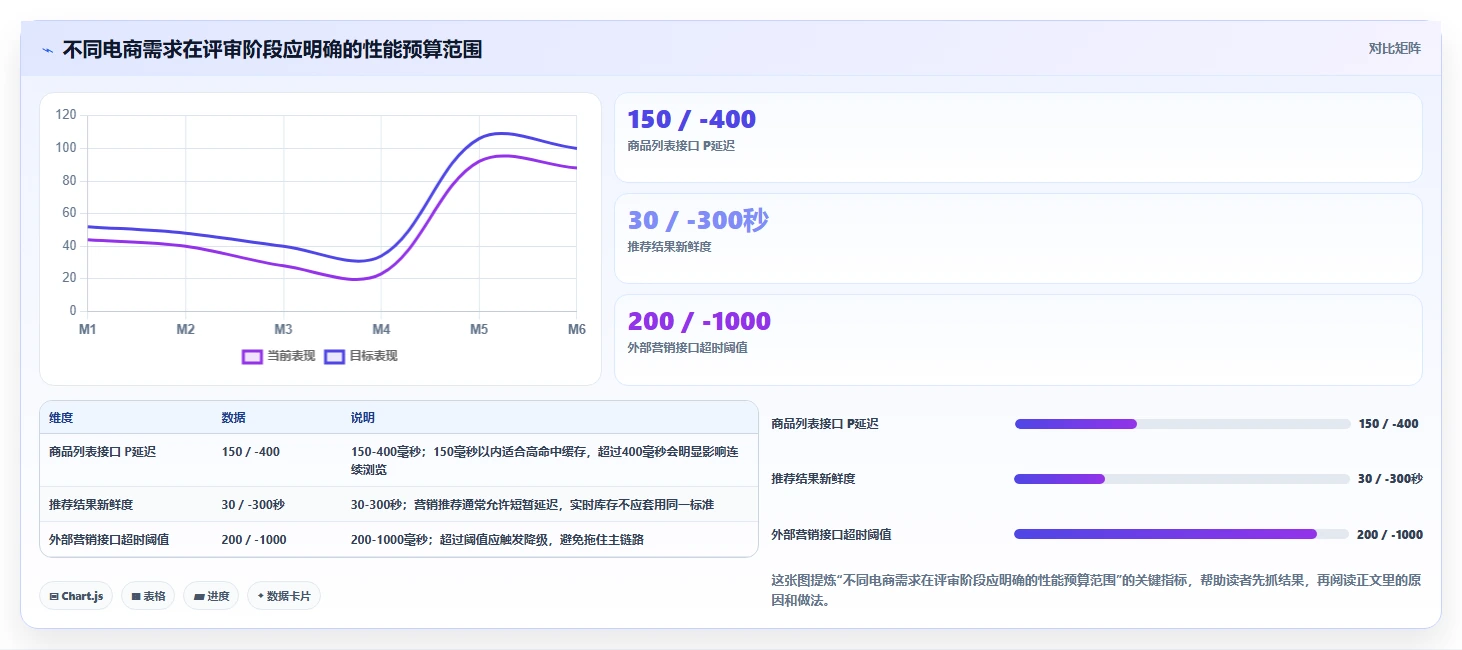The height and width of the screenshot is (650, 1462).
Task: Click the 维度 column header
Action: pyautogui.click(x=61, y=418)
